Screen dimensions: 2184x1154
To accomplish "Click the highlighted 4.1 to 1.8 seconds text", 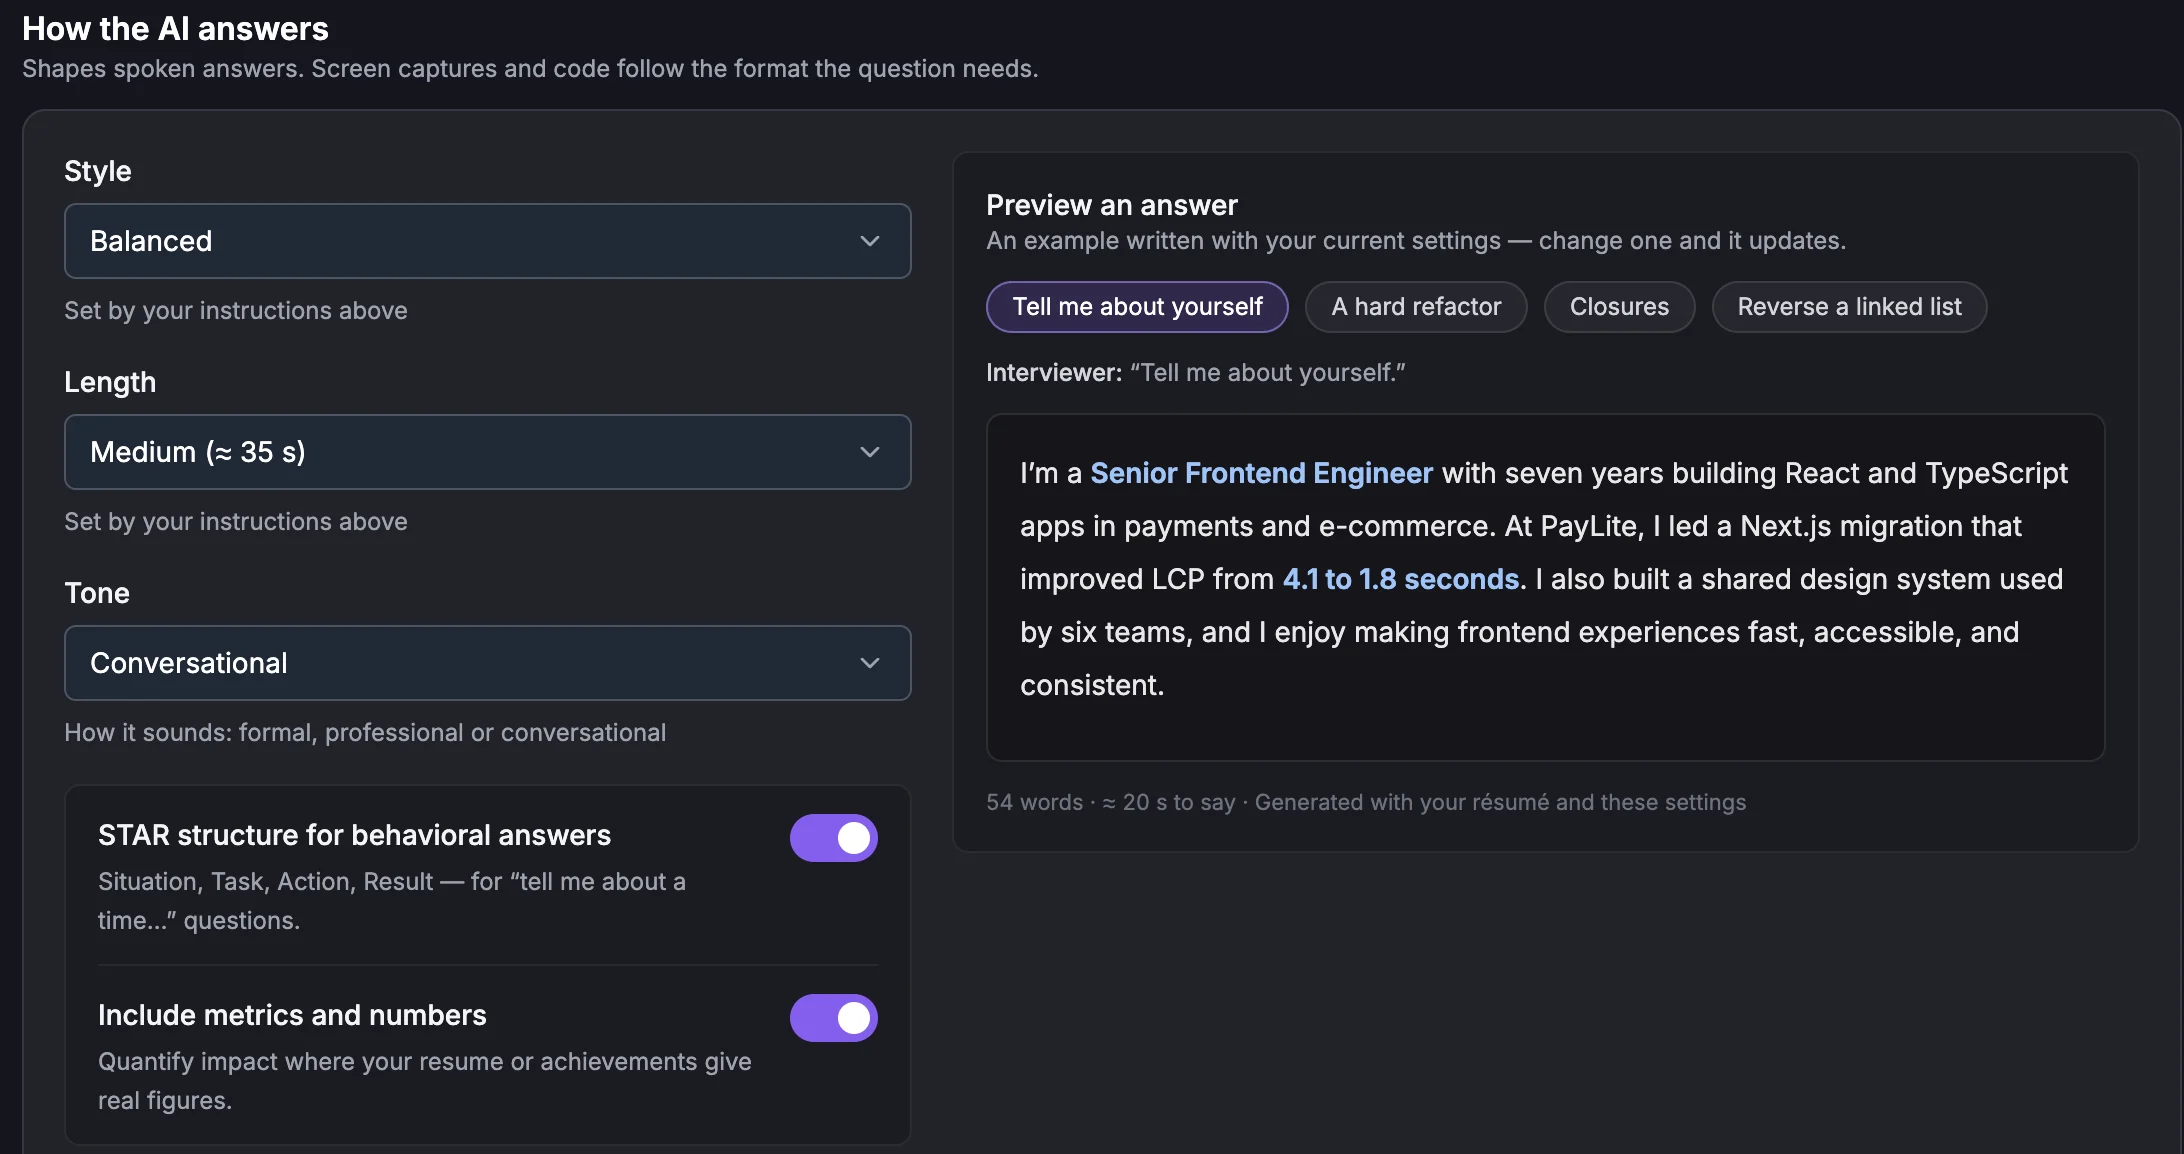I will point(1400,579).
